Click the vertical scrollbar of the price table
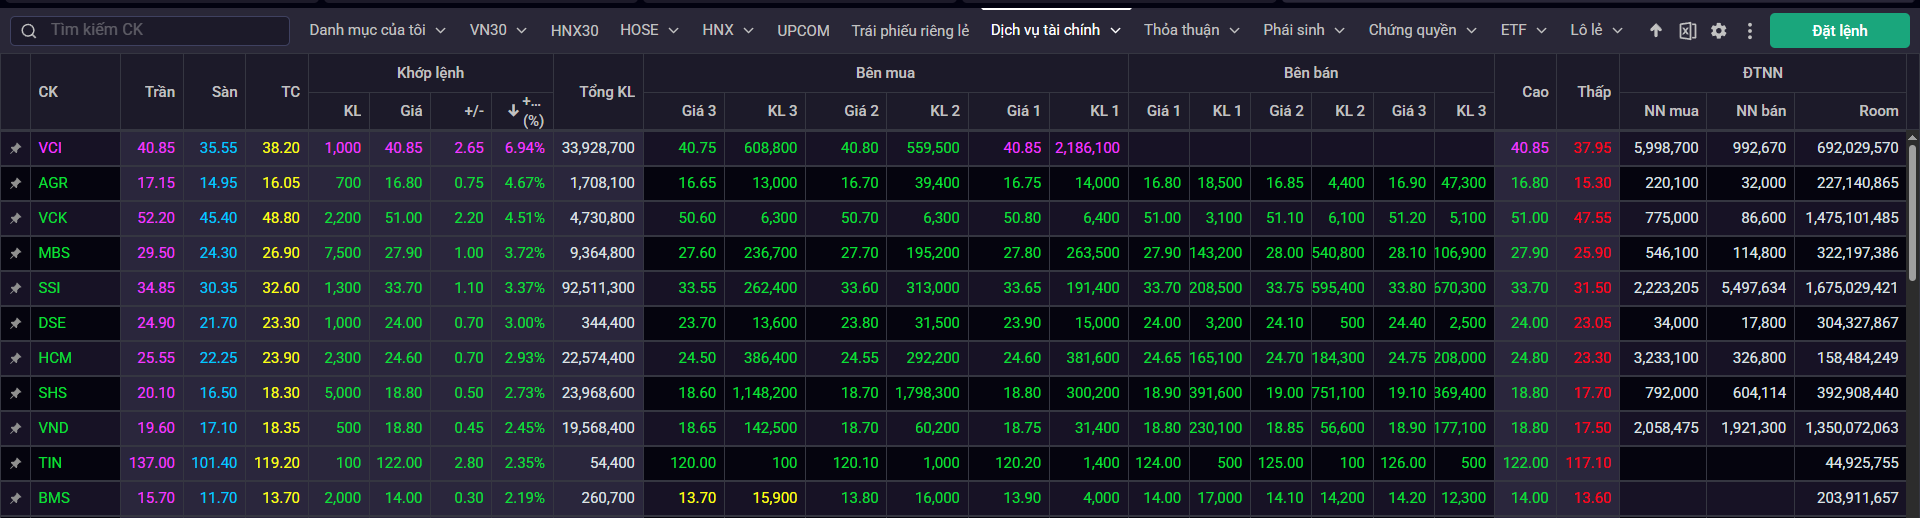This screenshot has width=1920, height=518. tap(1912, 210)
